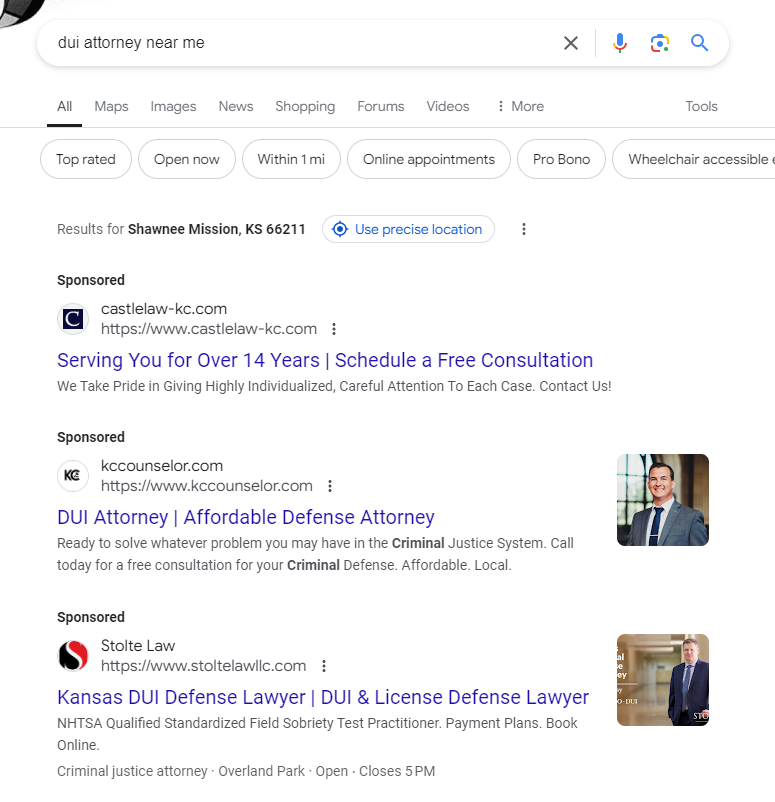Open the three-dot options next to location

tap(523, 229)
